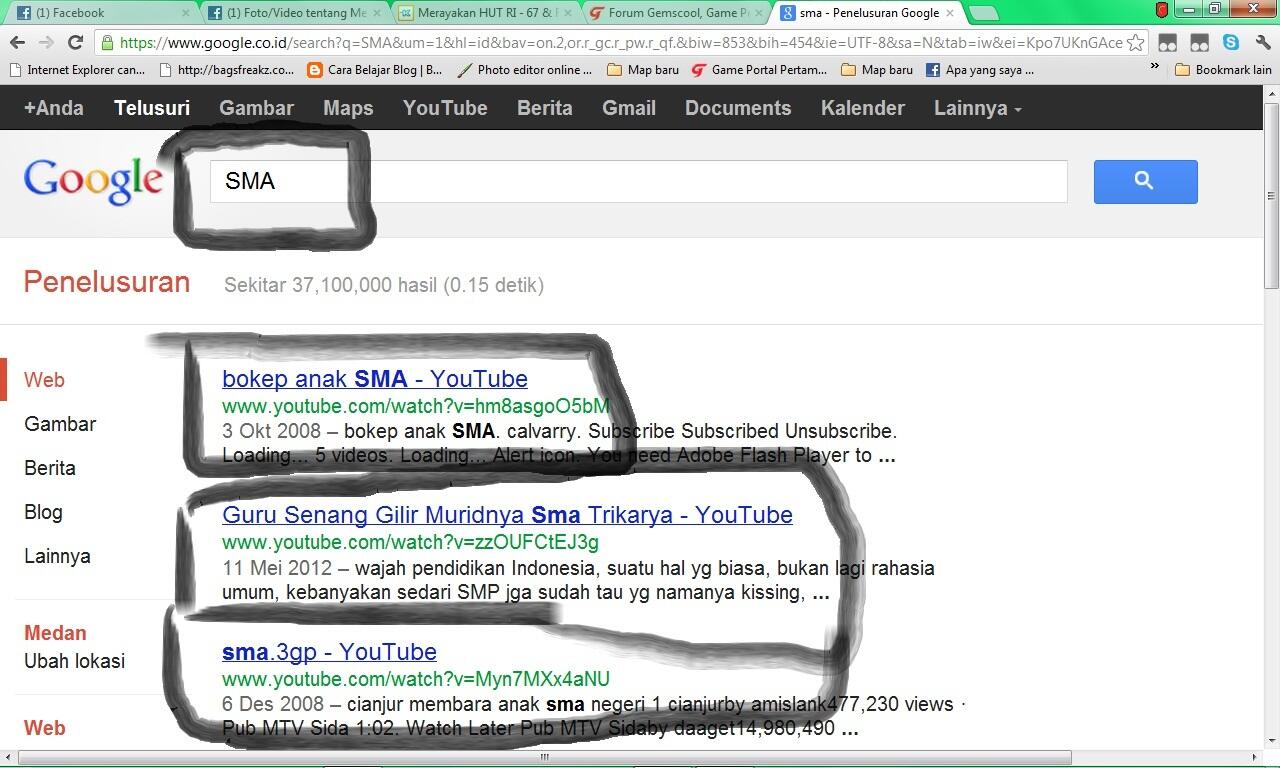Open Berita in the top black bar

click(545, 108)
